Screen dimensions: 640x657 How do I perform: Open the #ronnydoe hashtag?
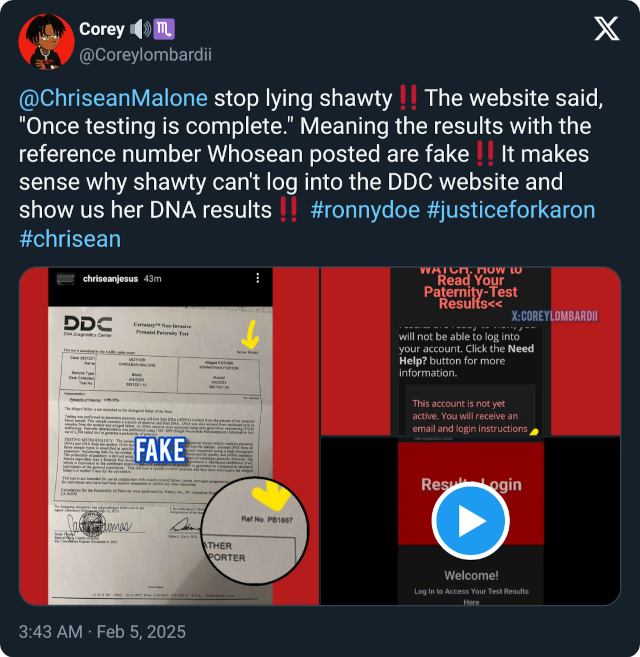point(365,210)
